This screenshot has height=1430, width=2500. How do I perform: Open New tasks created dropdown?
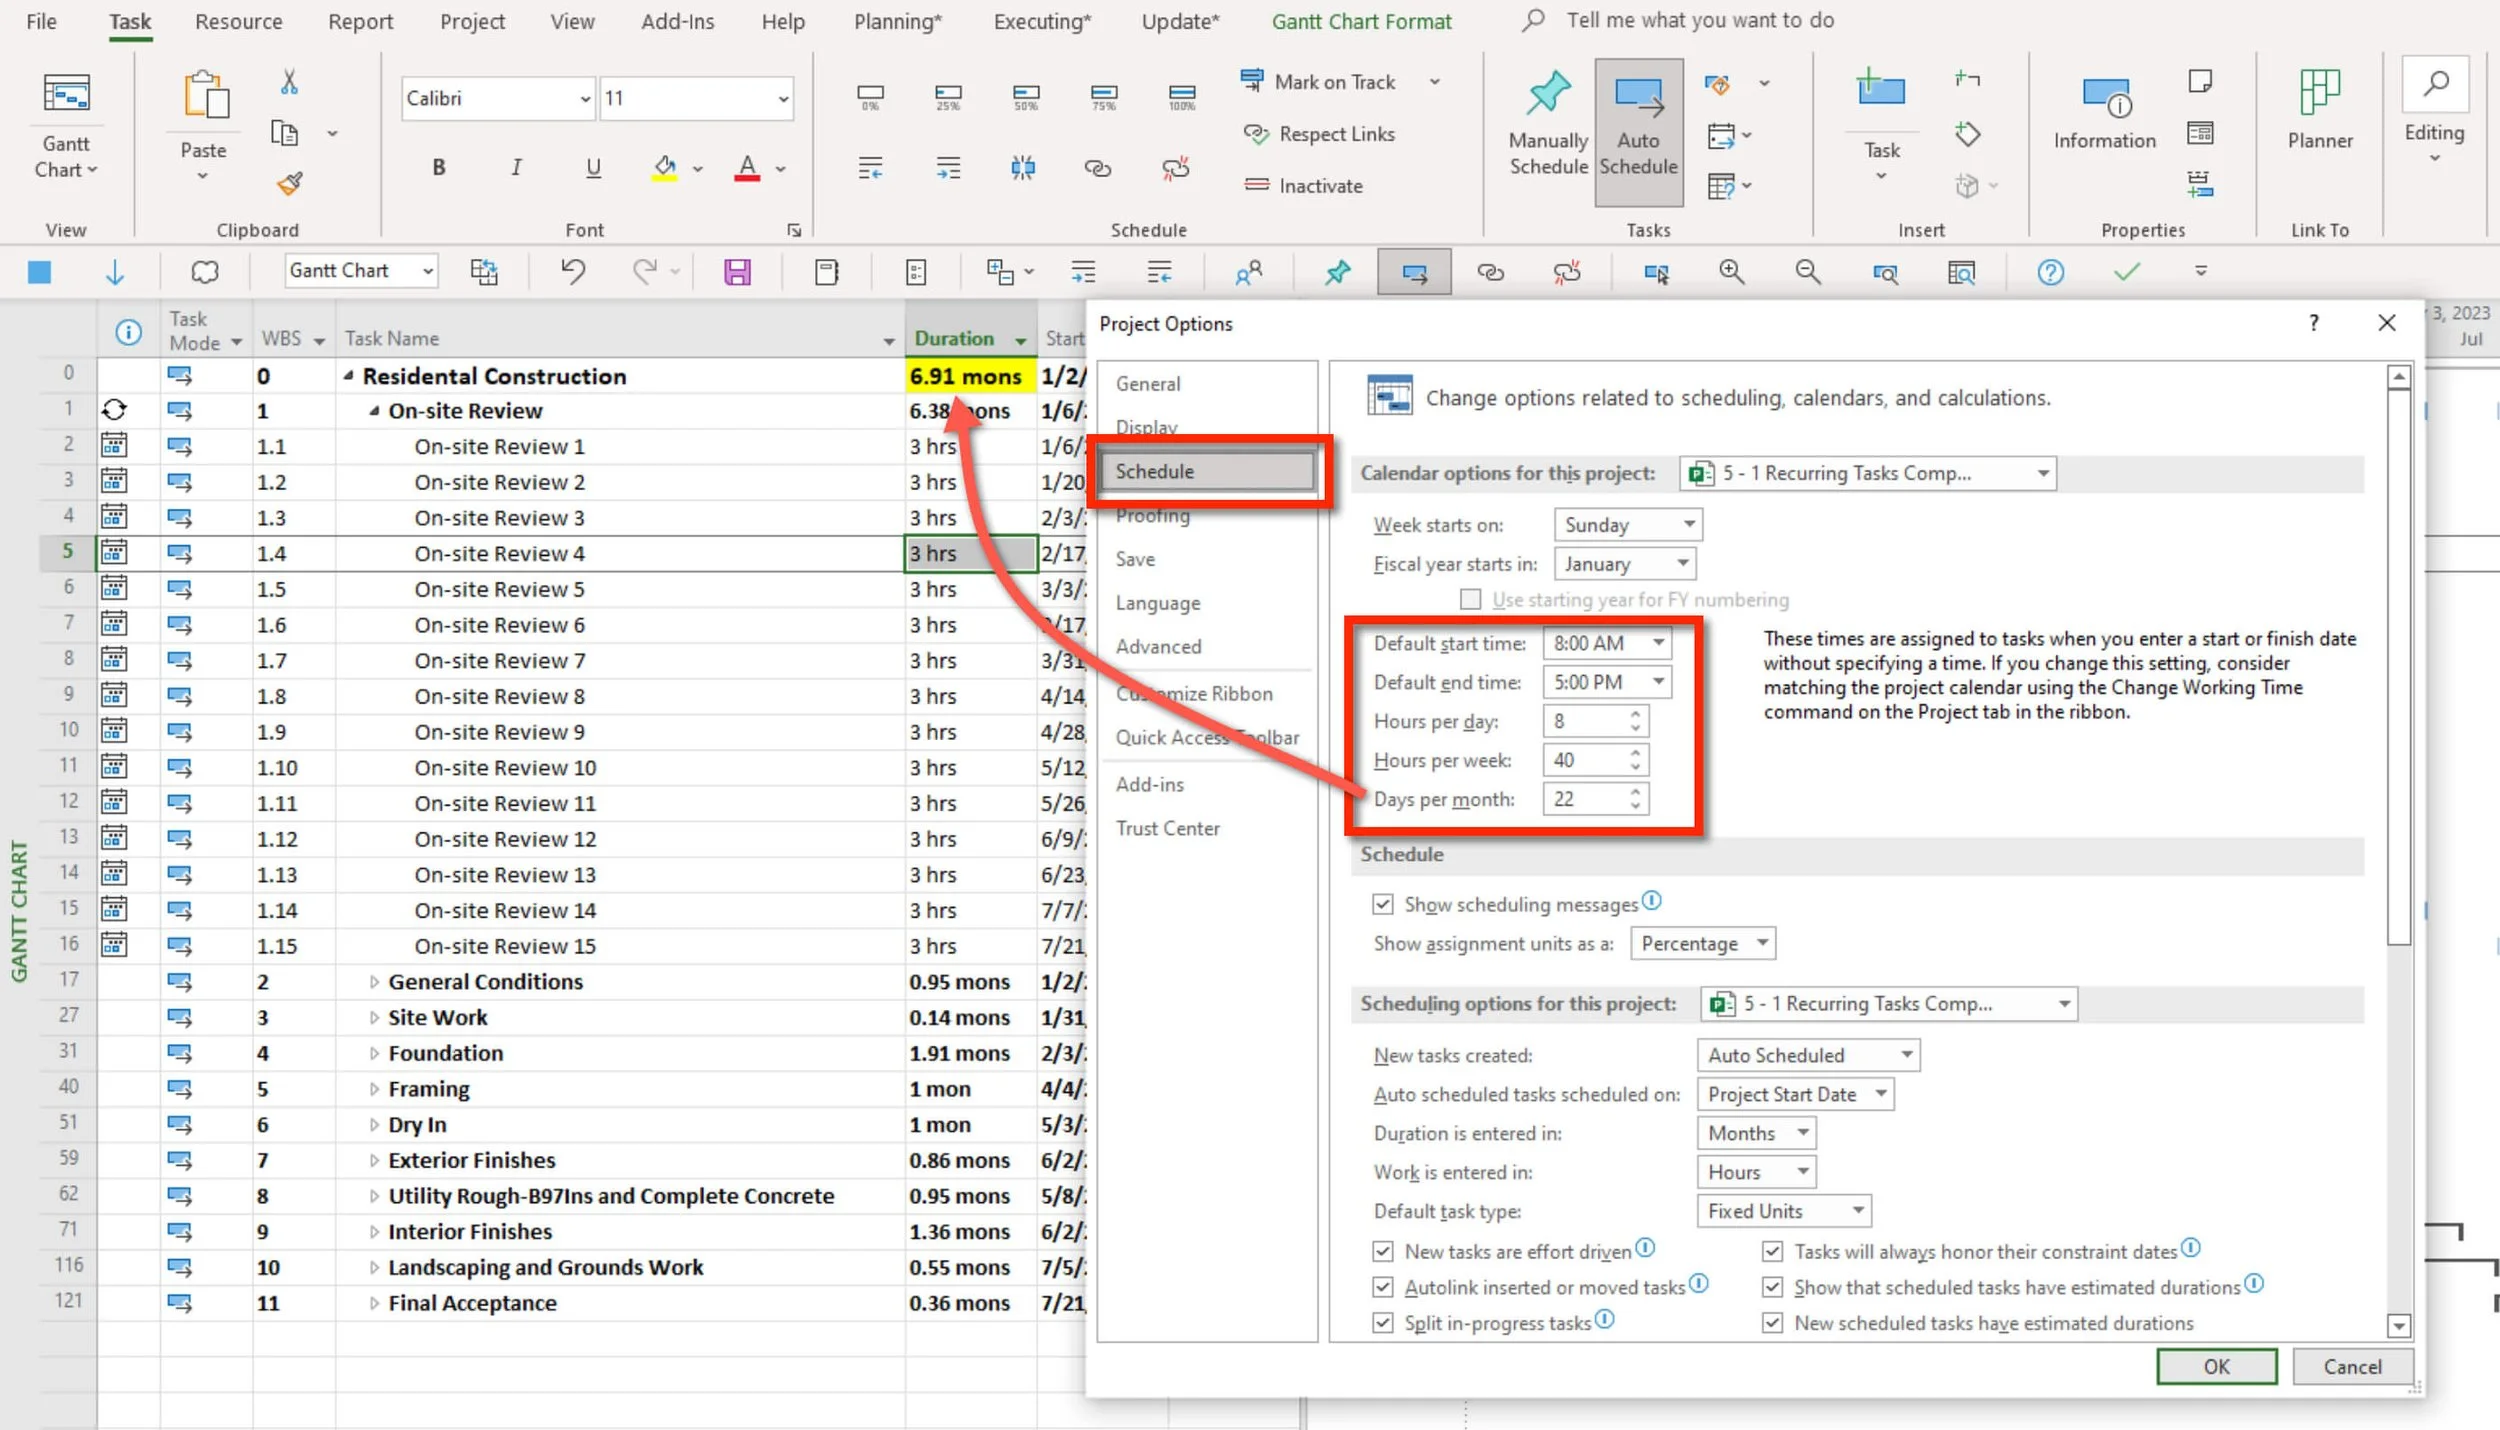(1808, 1055)
